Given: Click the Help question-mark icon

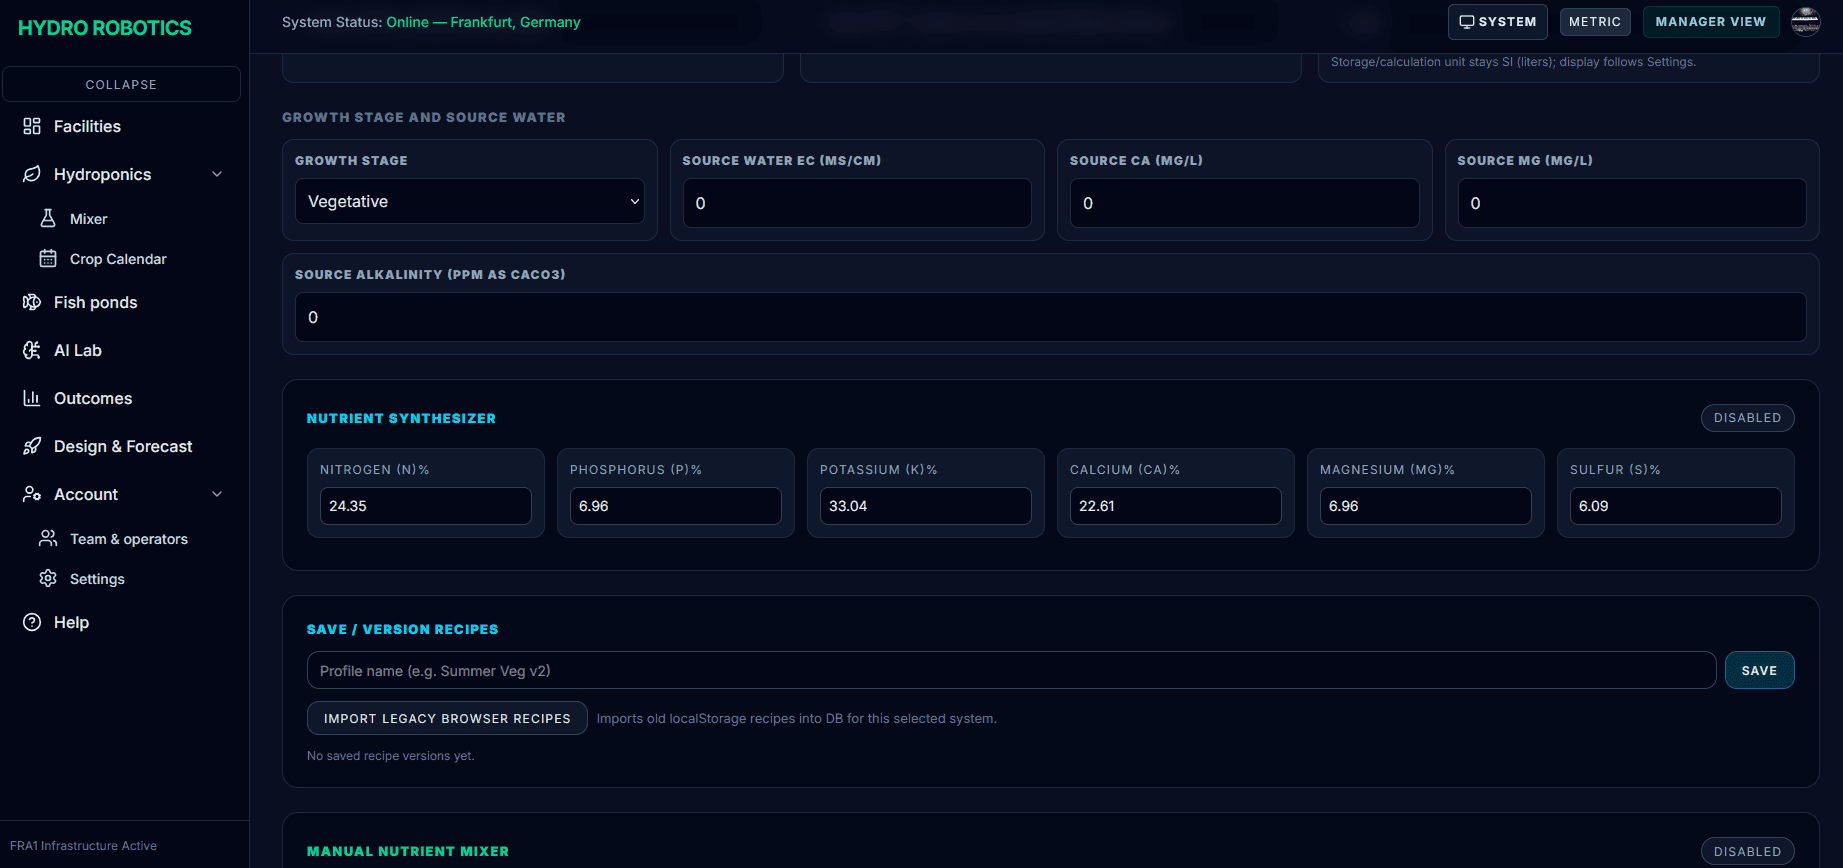Looking at the screenshot, I should [32, 622].
